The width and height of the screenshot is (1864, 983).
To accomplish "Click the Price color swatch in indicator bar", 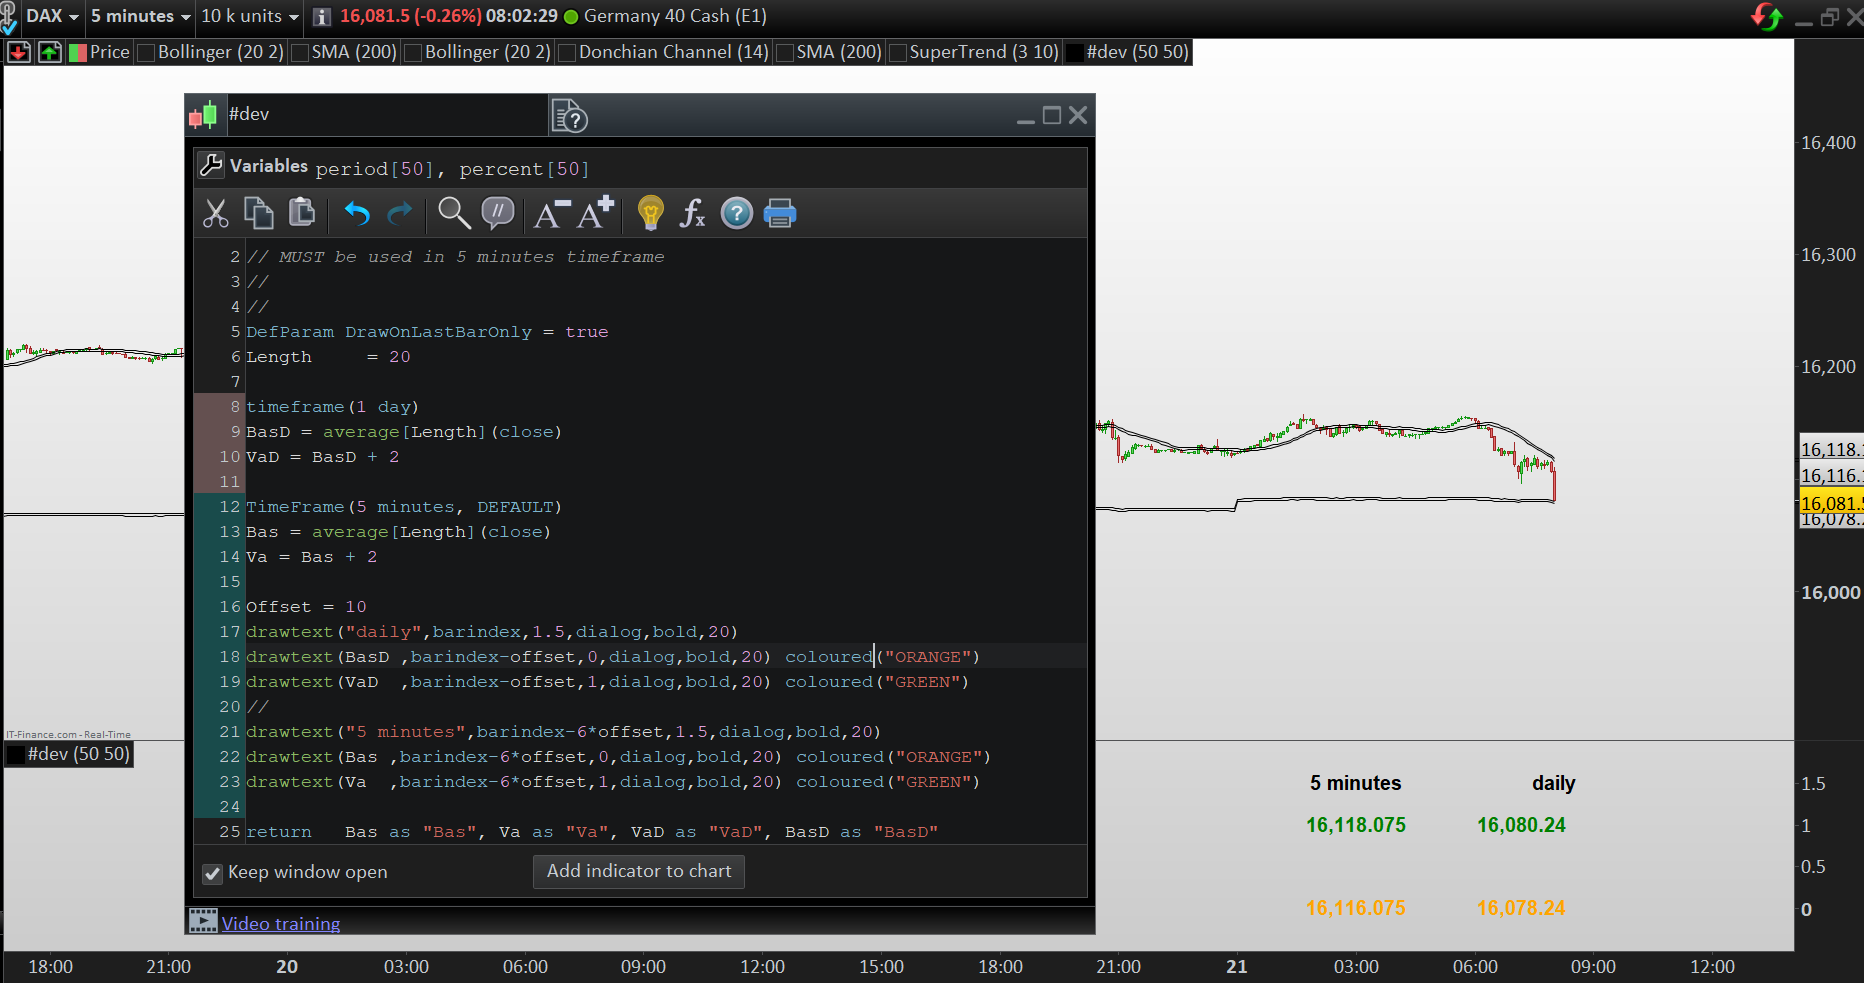I will pyautogui.click(x=77, y=52).
